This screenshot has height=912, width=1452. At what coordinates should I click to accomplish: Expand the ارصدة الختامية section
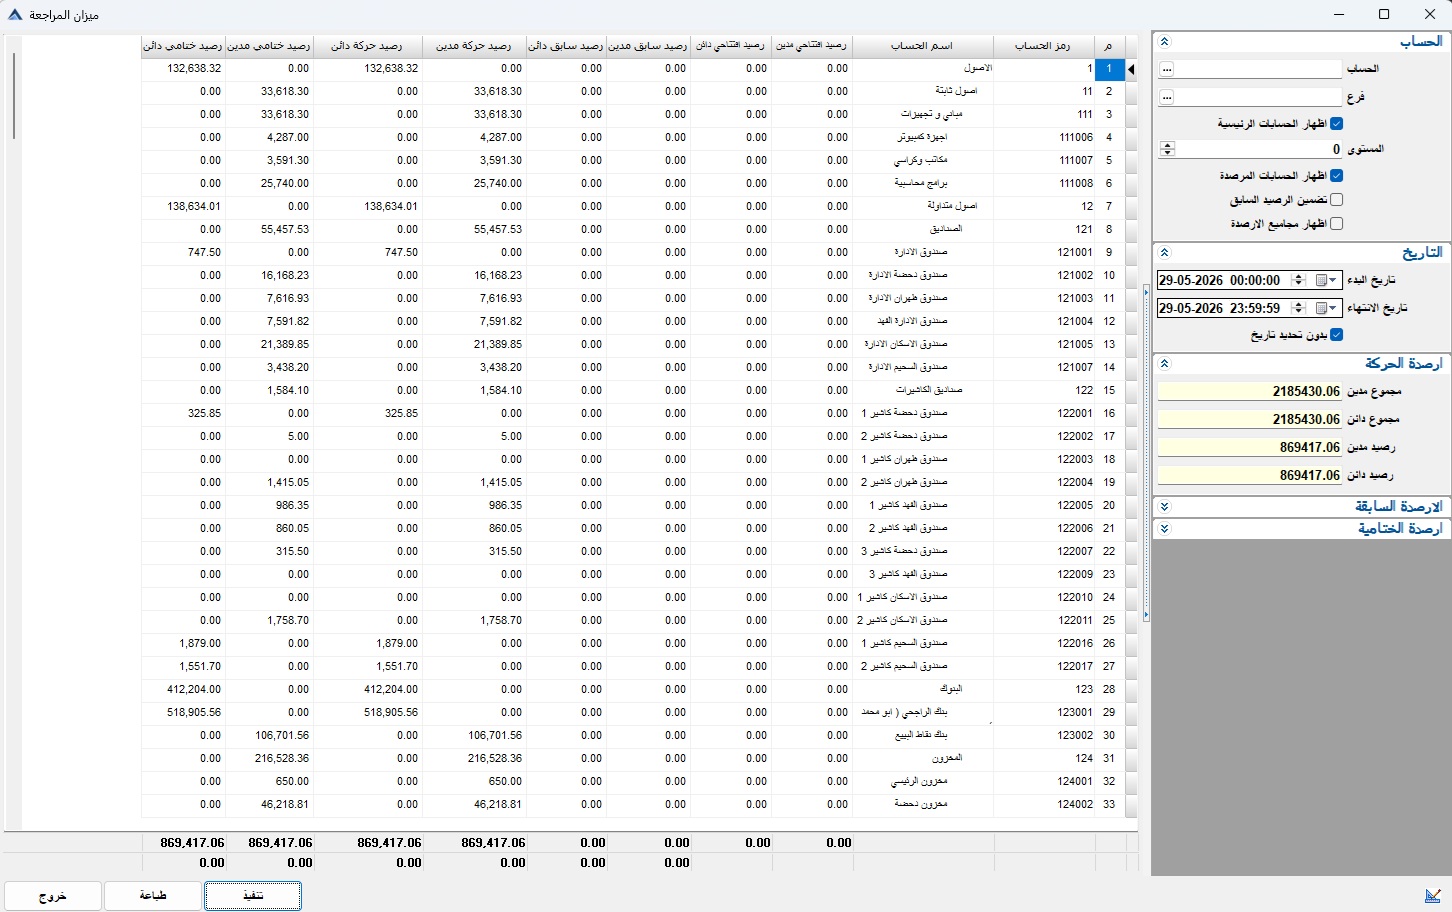click(1164, 529)
